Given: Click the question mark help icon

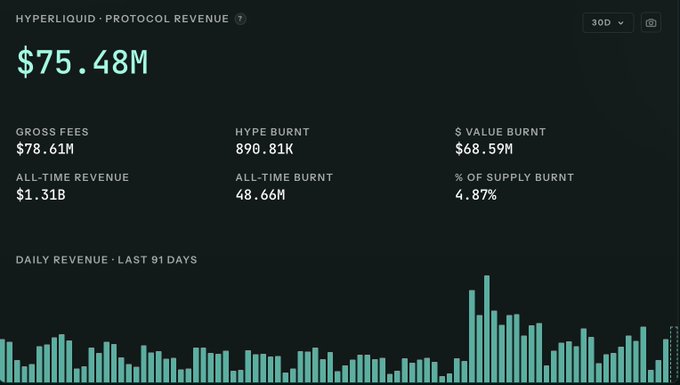Looking at the screenshot, I should (240, 19).
